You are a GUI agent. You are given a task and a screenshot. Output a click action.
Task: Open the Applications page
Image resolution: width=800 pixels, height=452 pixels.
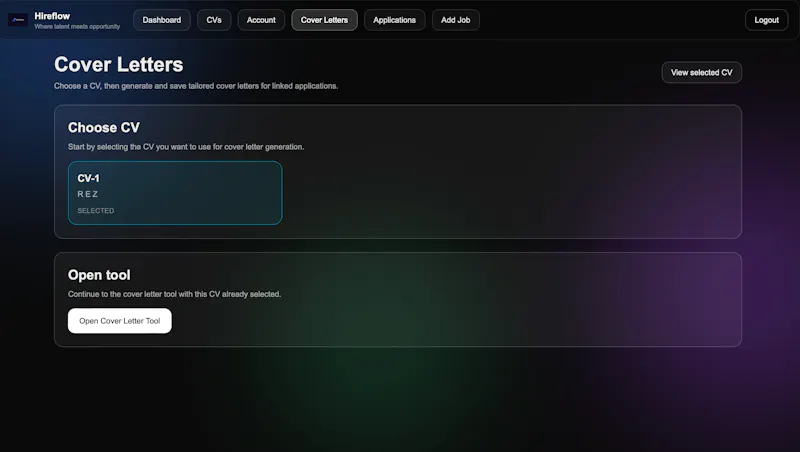click(x=394, y=20)
